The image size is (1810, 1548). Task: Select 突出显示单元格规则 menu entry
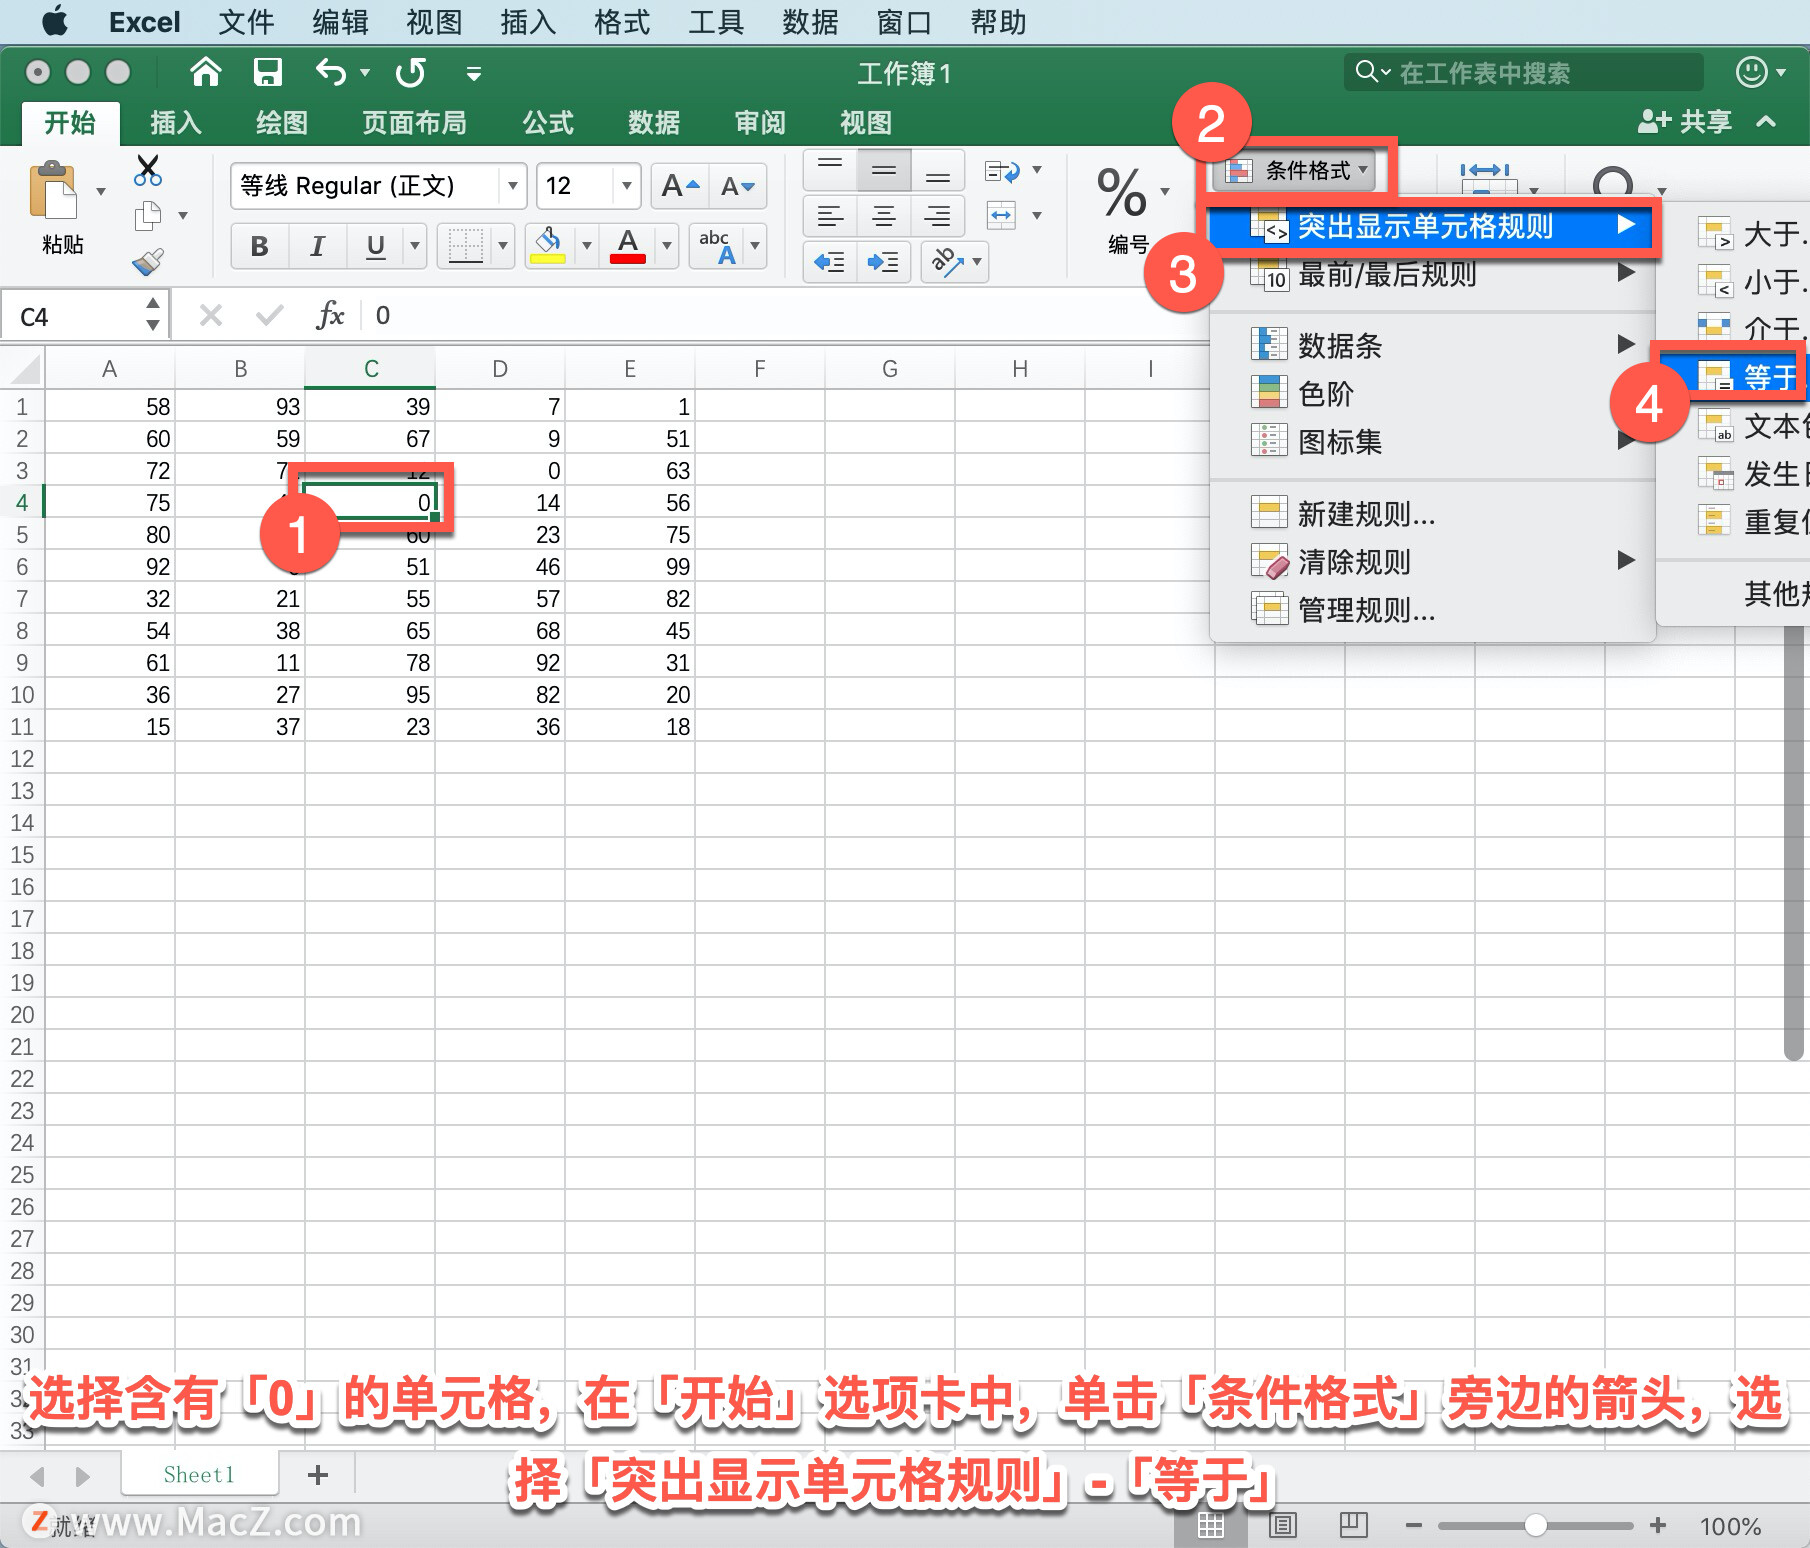pos(1430,227)
